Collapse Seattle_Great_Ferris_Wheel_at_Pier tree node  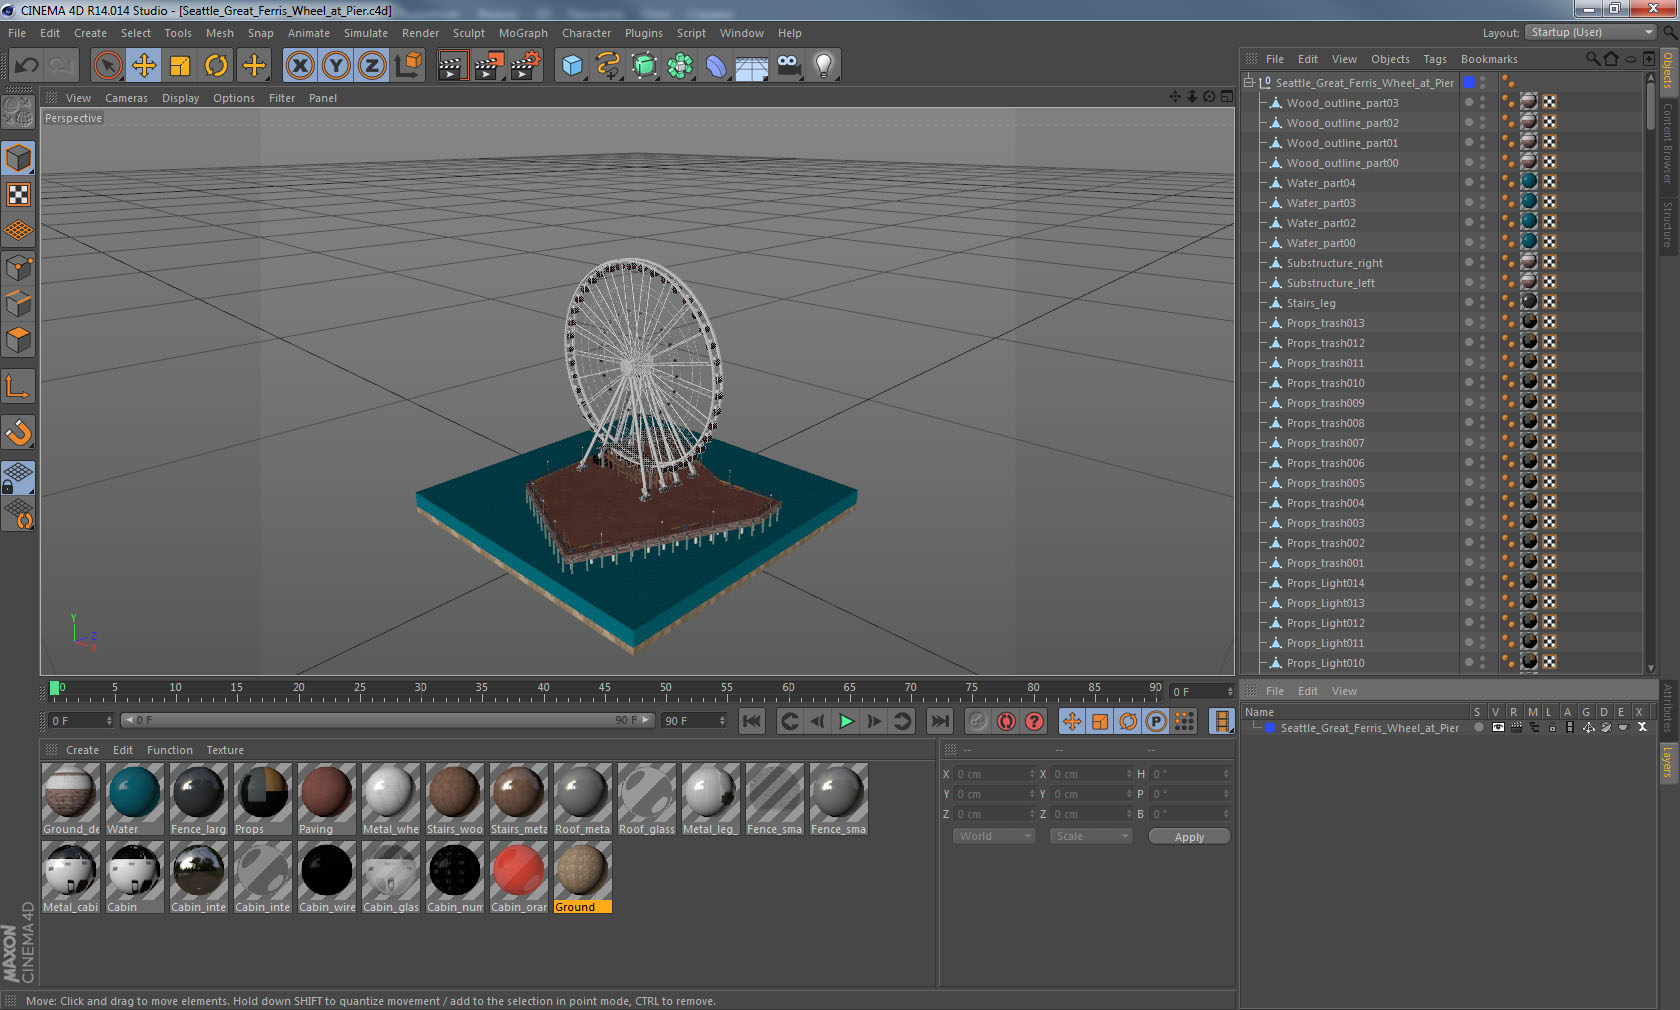(1249, 83)
